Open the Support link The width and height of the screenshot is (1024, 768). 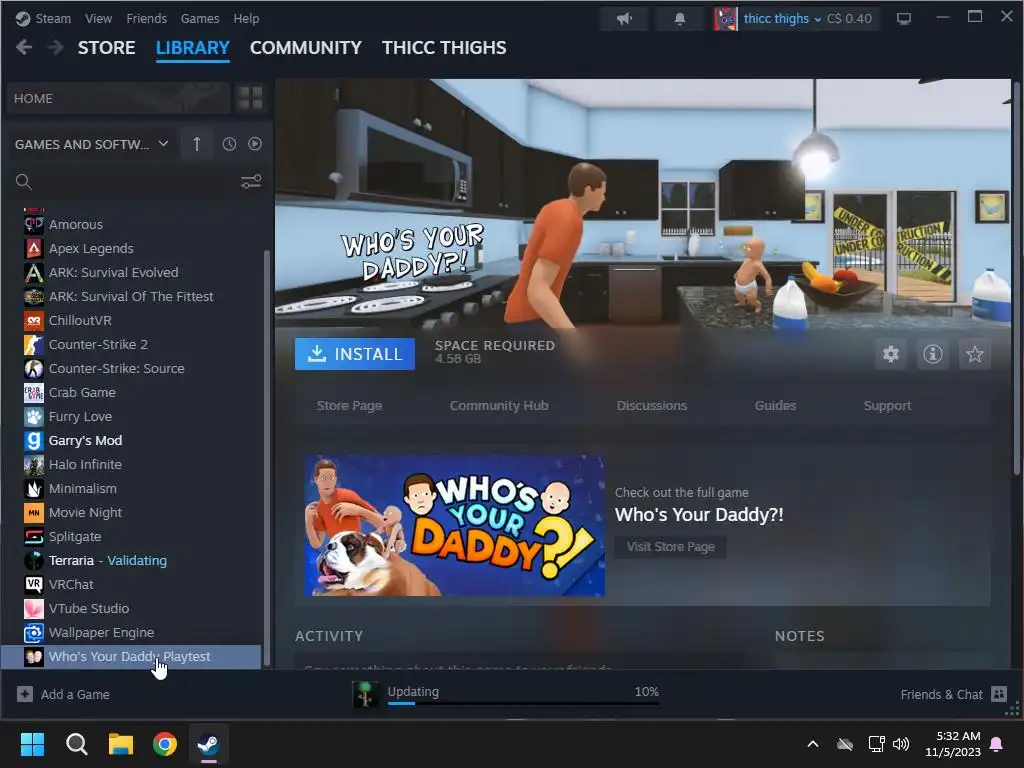pos(888,406)
